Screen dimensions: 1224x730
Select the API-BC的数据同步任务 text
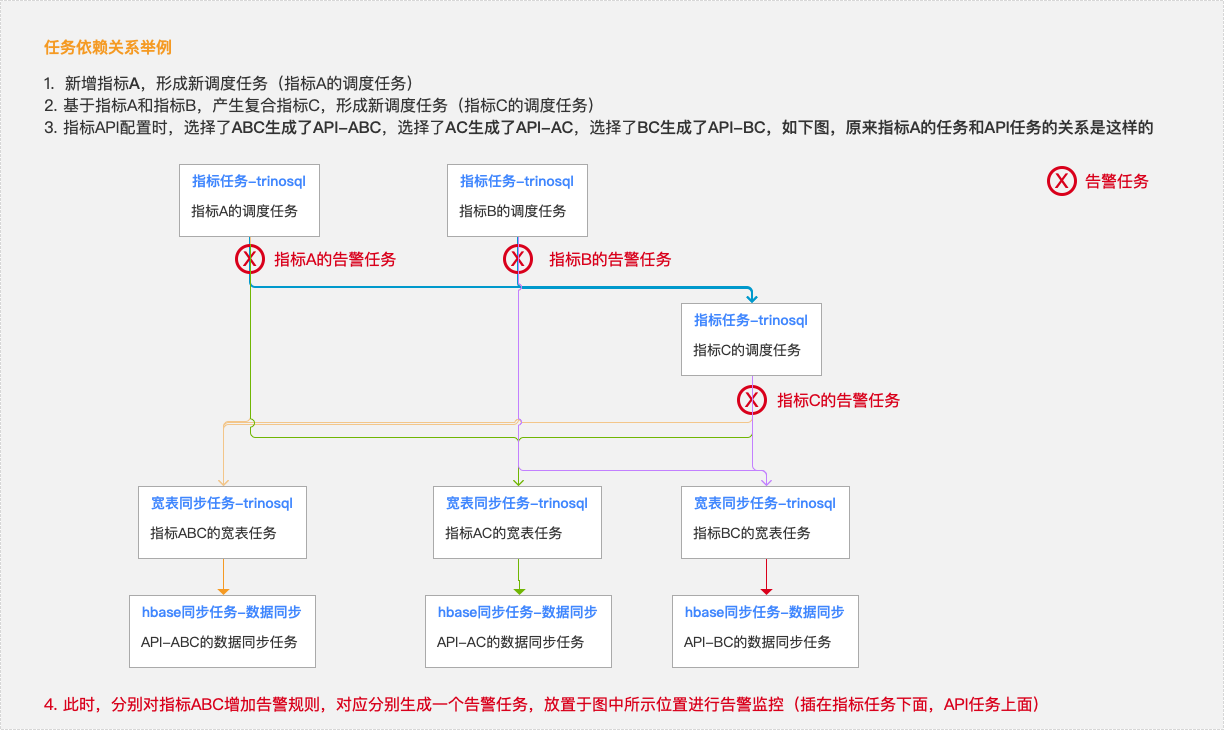click(x=757, y=642)
